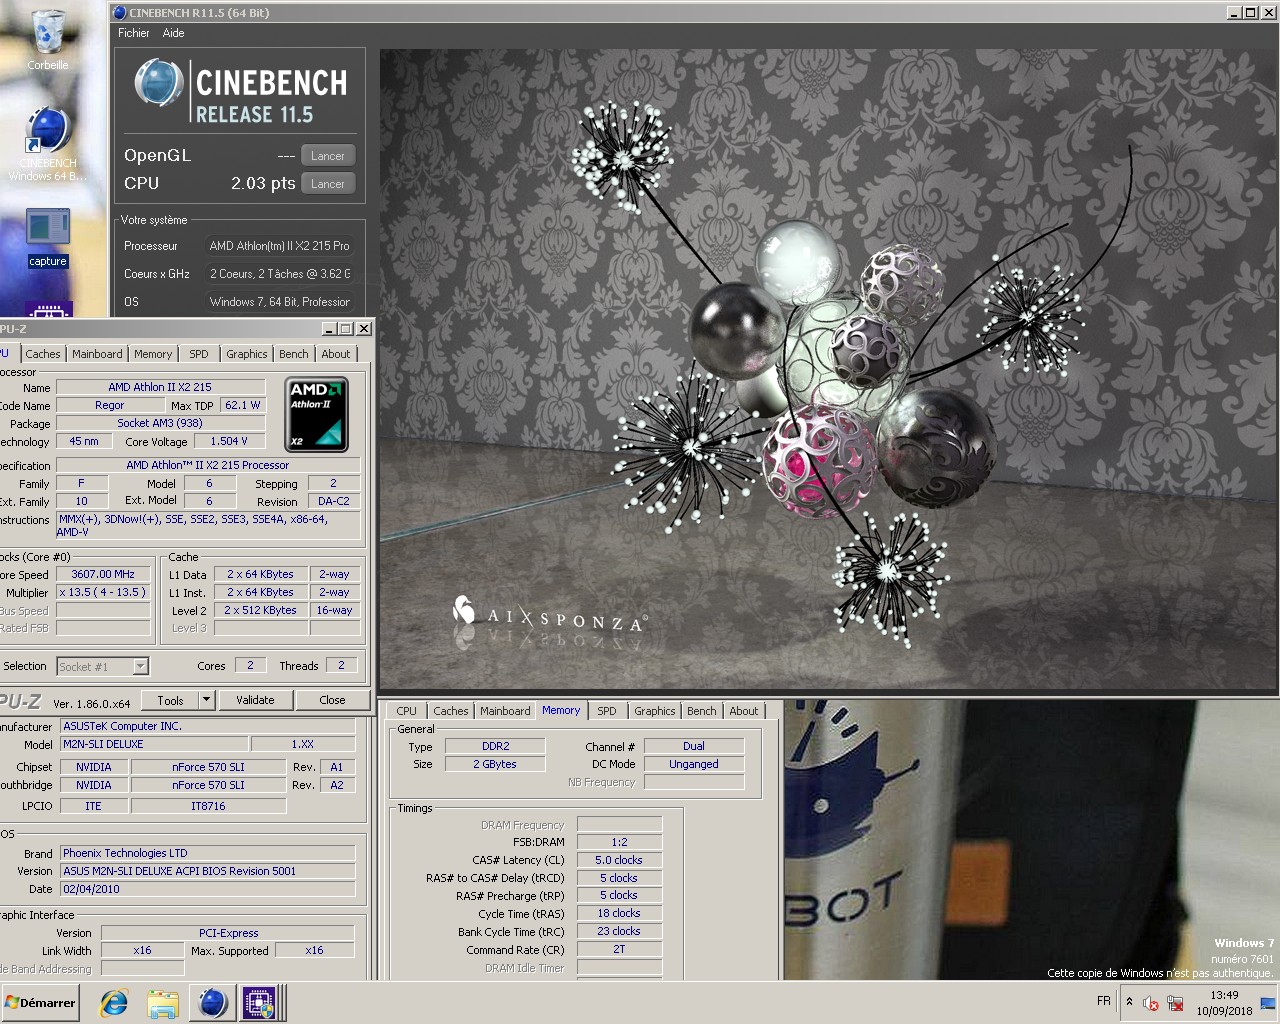Select Graphics tab in the Memory CPU-Z window
The width and height of the screenshot is (1280, 1024).
[x=655, y=711]
